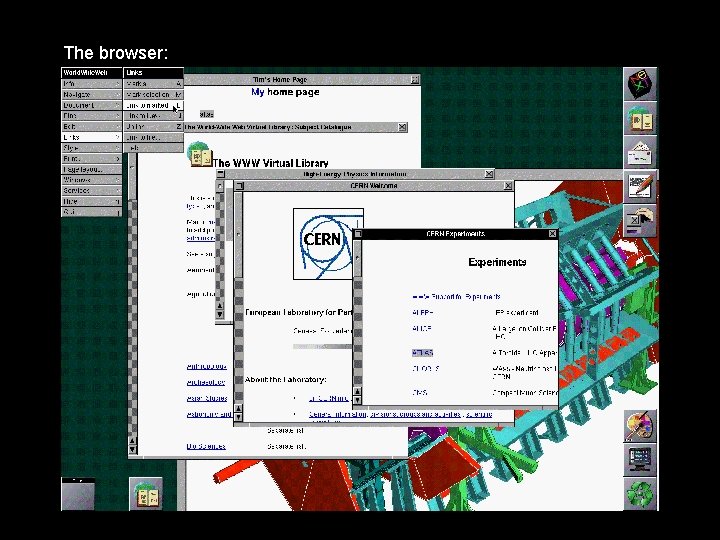
Task: Click the hand-with-window icon in the dock
Action: (640, 220)
